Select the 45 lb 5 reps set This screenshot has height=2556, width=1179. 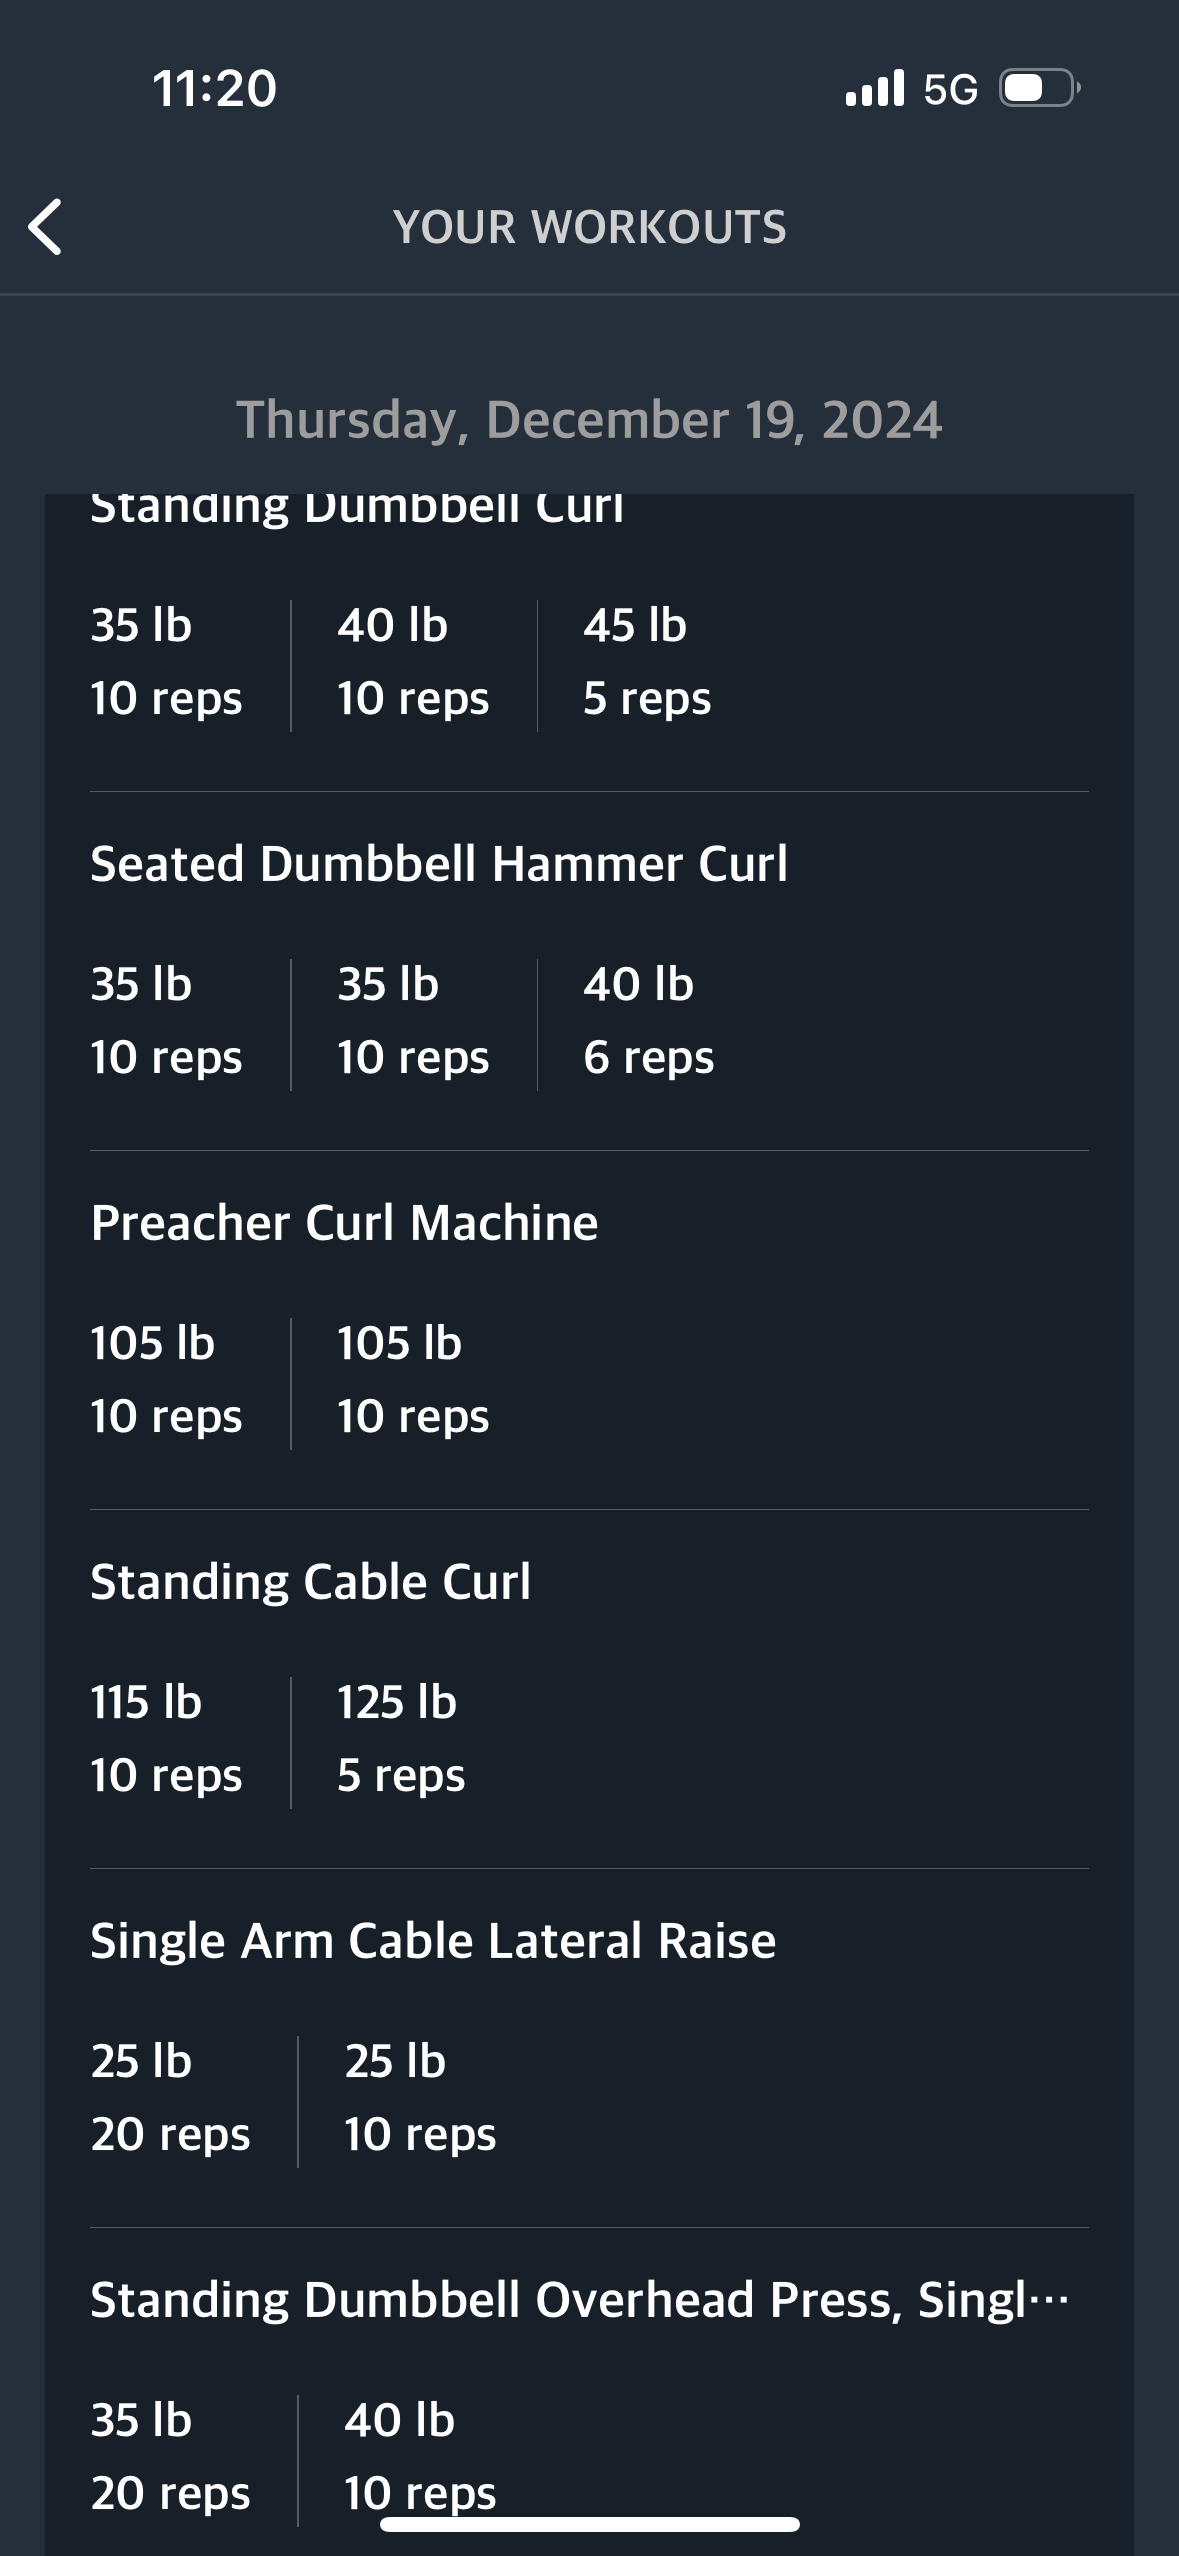click(x=647, y=662)
